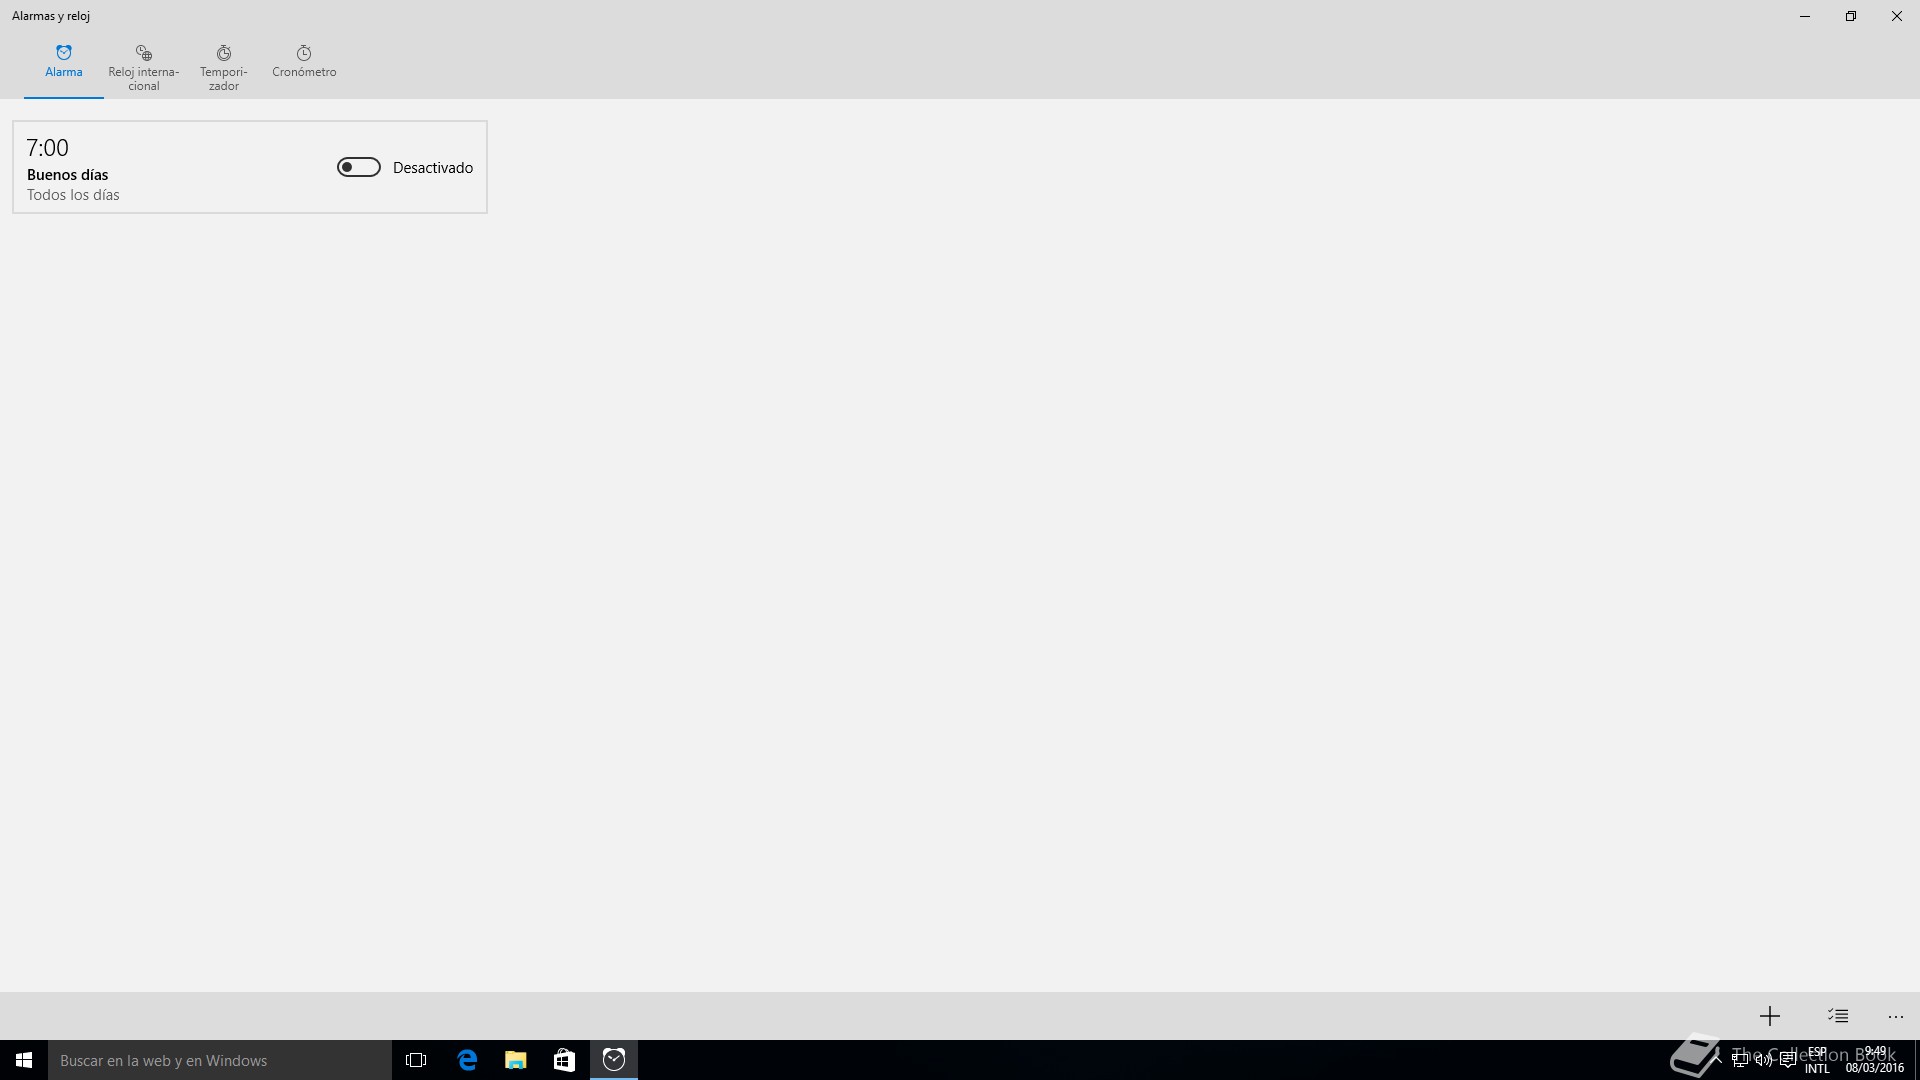Add a new alarm with plus icon

1770,1016
